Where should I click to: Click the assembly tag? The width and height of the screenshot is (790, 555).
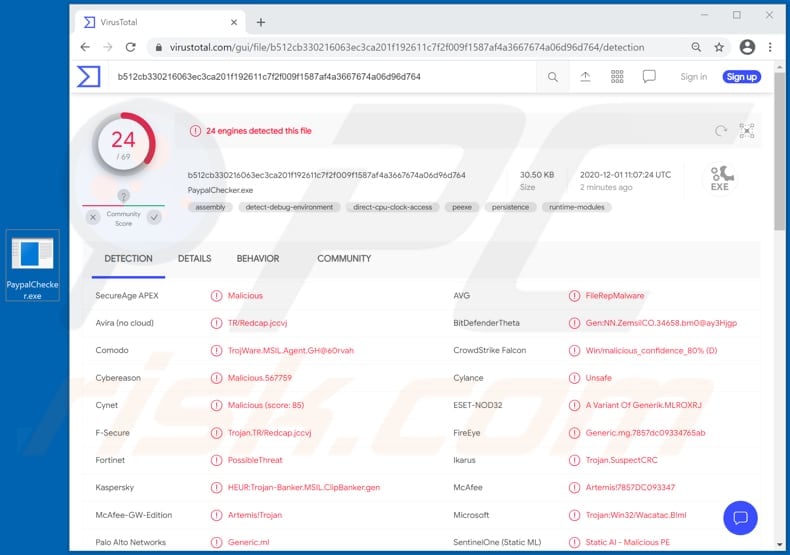(x=210, y=207)
